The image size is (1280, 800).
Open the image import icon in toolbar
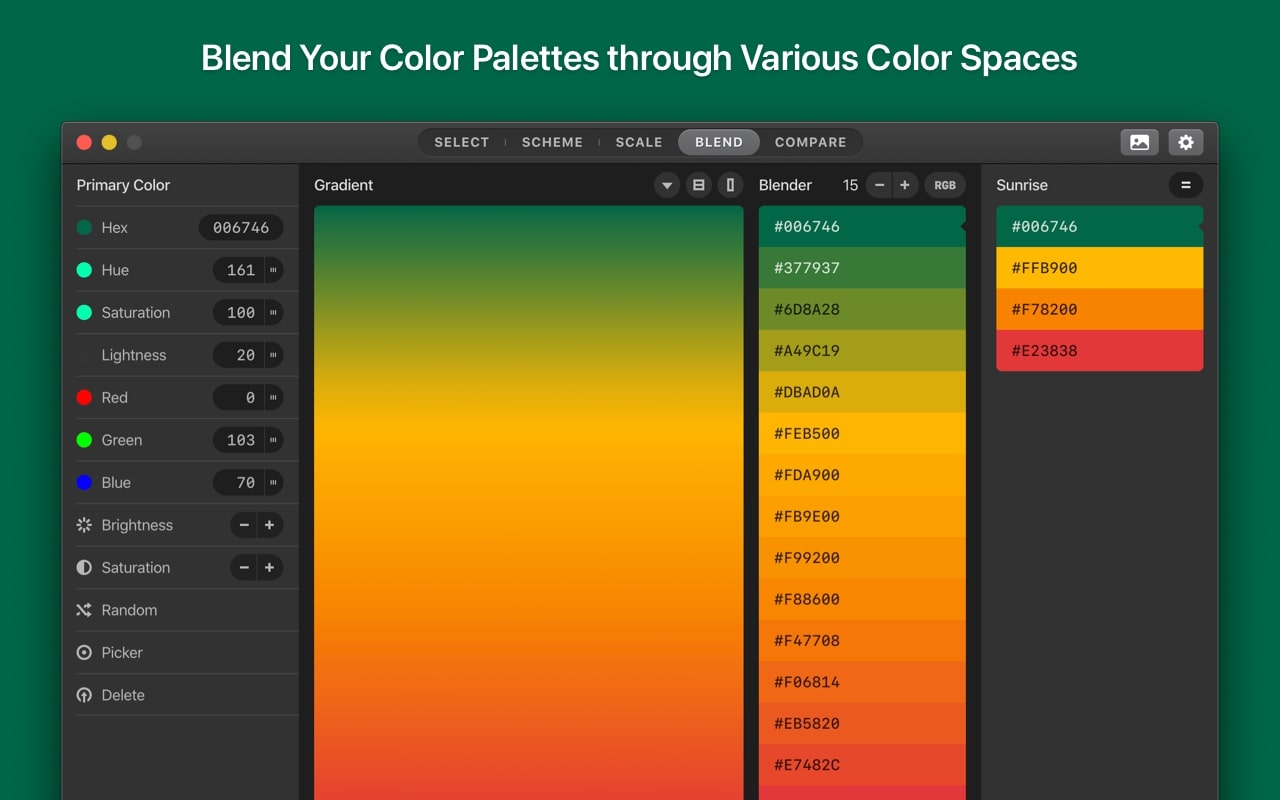(1139, 142)
